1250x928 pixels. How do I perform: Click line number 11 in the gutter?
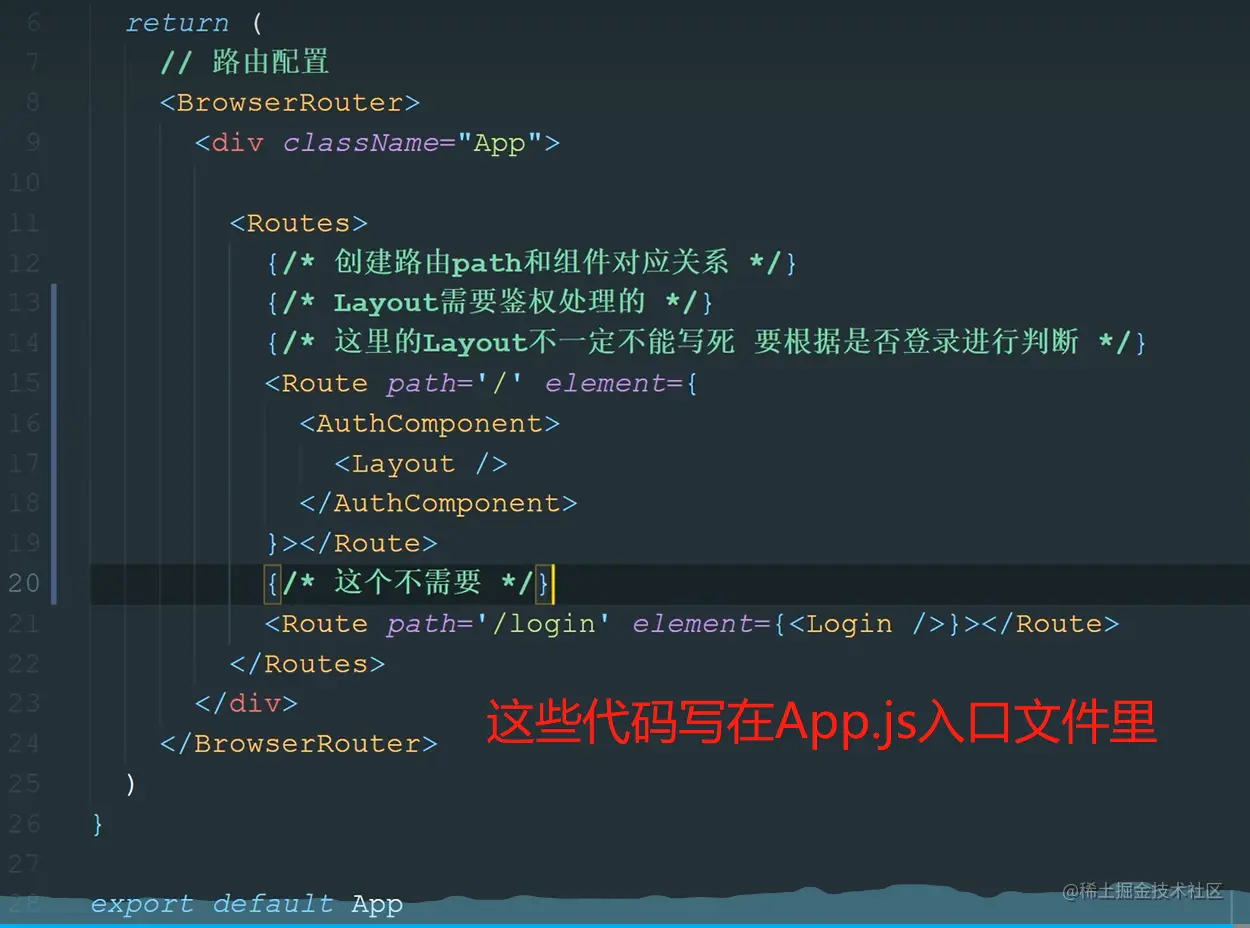24,223
